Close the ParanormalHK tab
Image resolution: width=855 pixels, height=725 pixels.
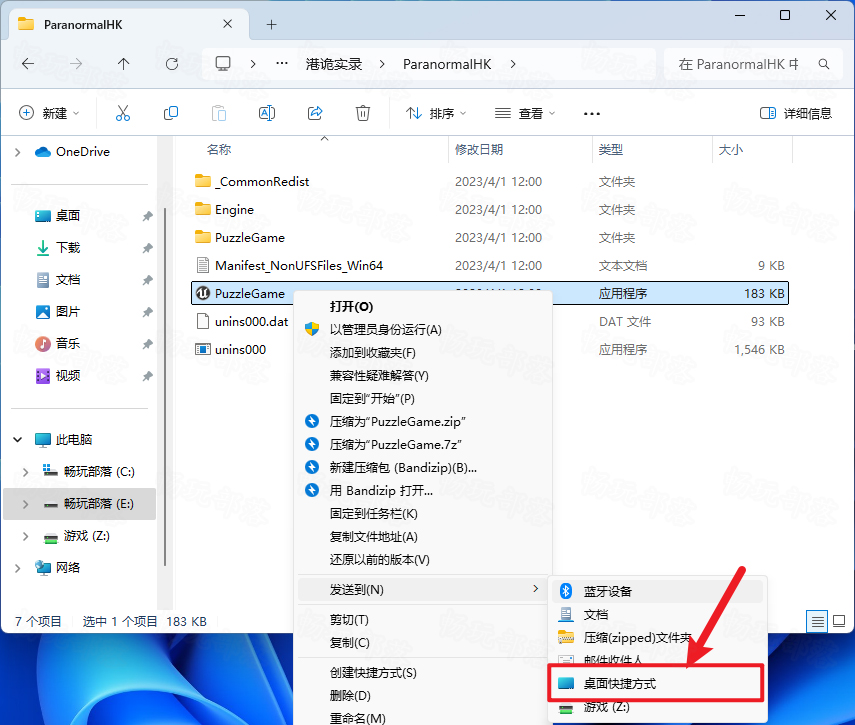pyautogui.click(x=227, y=24)
